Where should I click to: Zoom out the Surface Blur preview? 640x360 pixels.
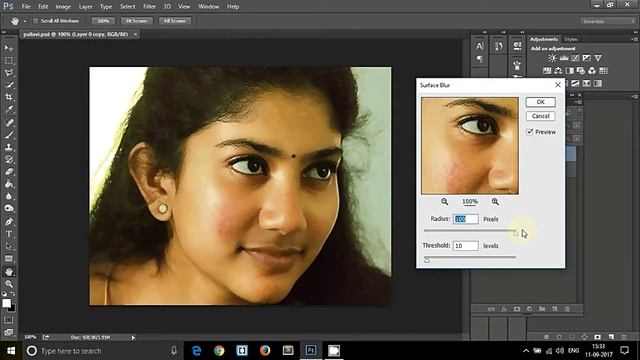[444, 202]
